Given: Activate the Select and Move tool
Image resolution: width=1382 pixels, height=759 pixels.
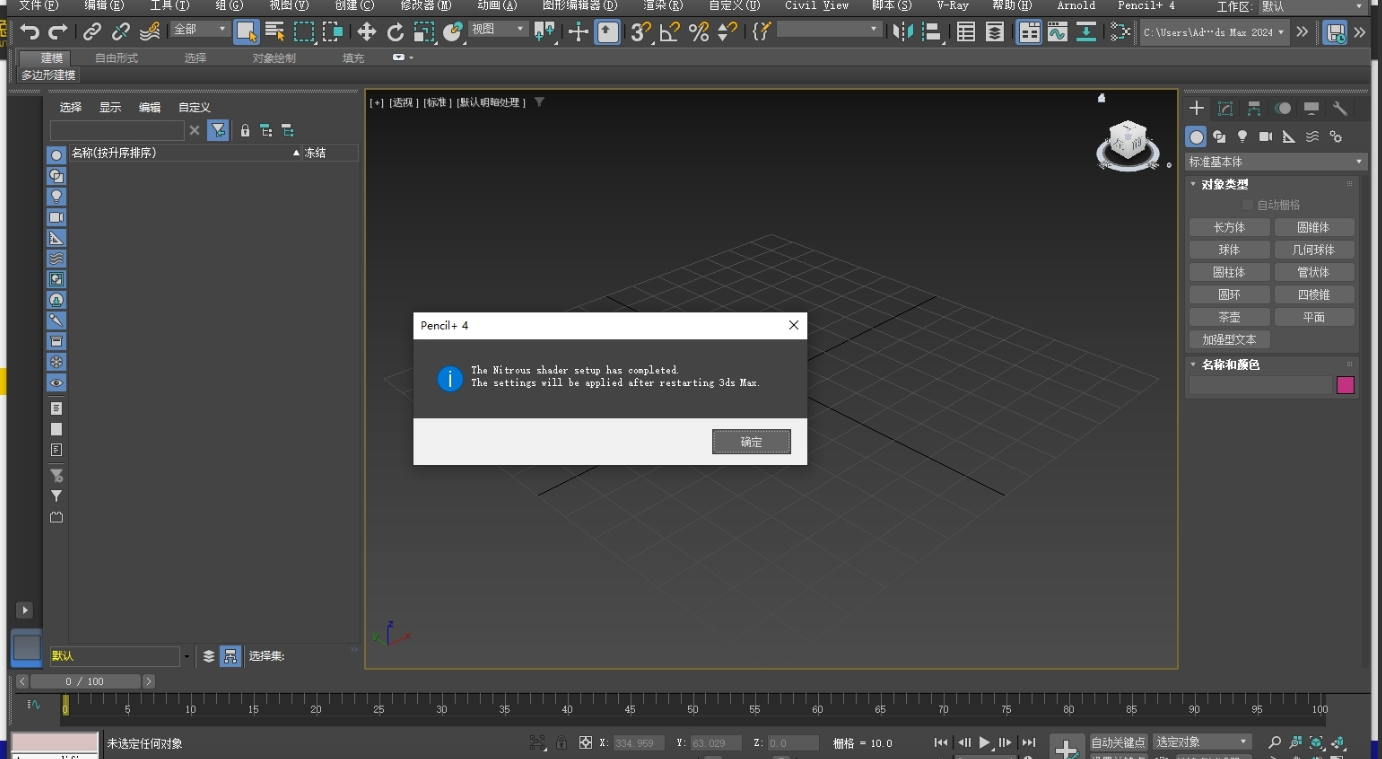Looking at the screenshot, I should pos(367,32).
